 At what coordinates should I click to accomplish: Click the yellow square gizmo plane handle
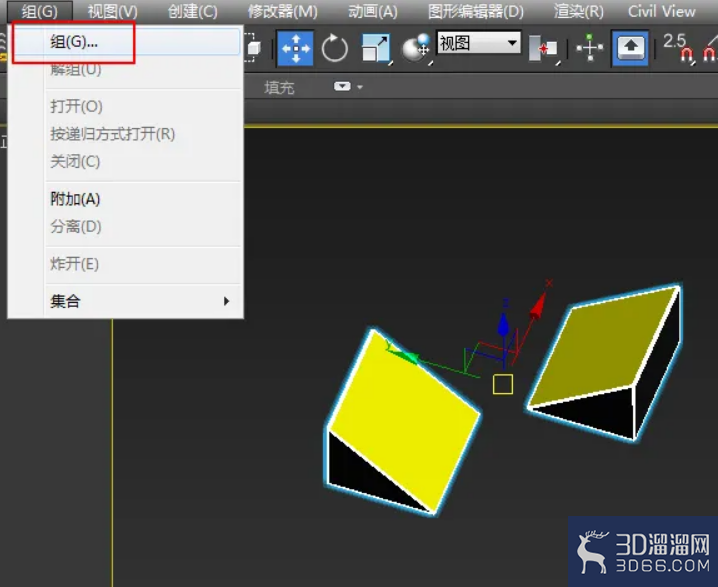[503, 384]
